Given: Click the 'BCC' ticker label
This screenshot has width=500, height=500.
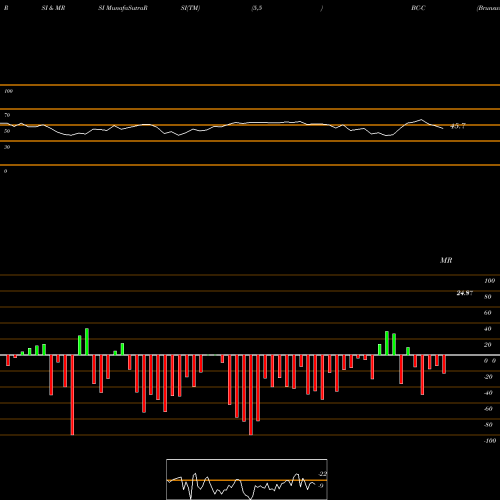Looking at the screenshot, I should click(x=418, y=8).
